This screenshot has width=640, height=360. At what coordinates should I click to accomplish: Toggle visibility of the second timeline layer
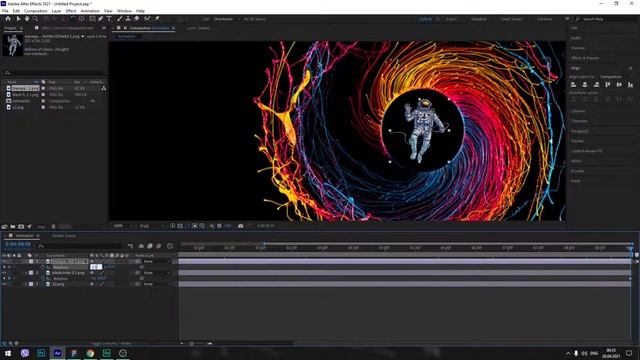pyautogui.click(x=4, y=273)
